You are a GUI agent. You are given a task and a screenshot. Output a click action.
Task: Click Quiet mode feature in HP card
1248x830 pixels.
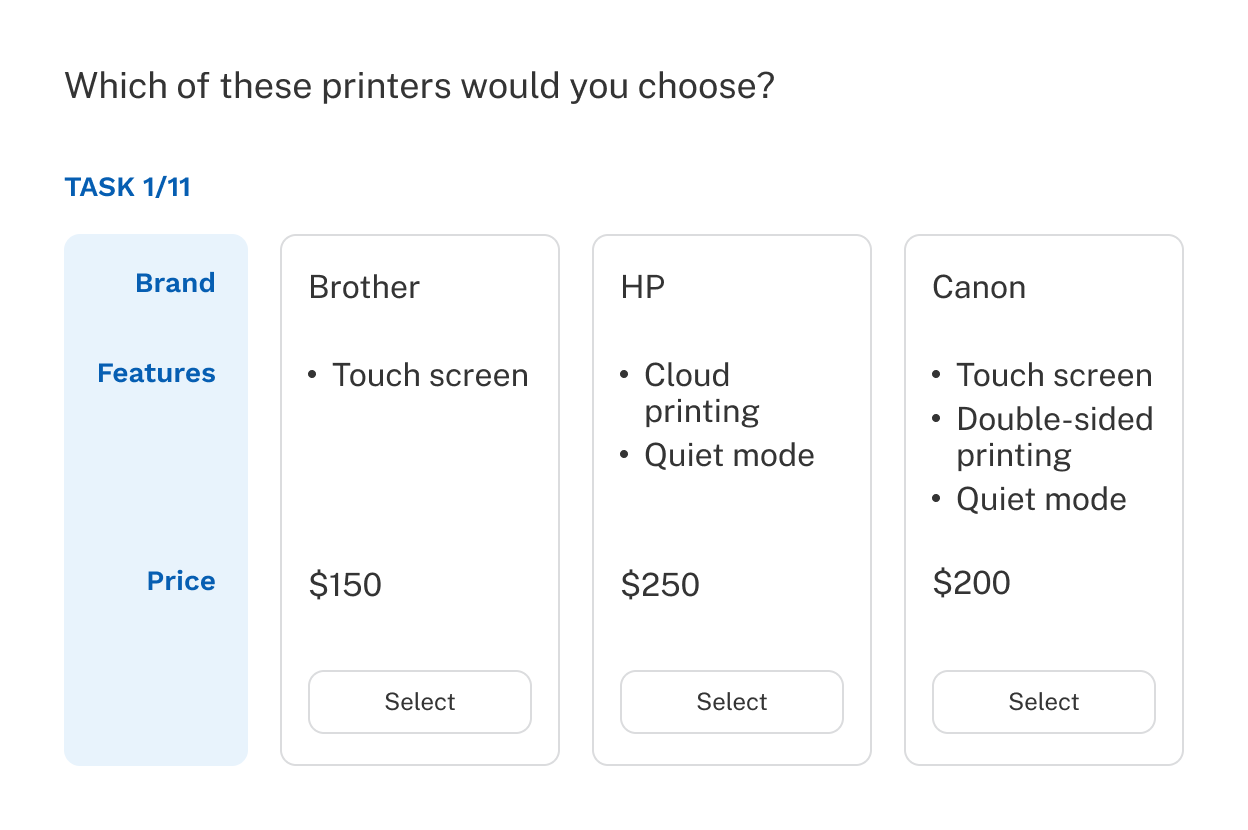pos(729,455)
